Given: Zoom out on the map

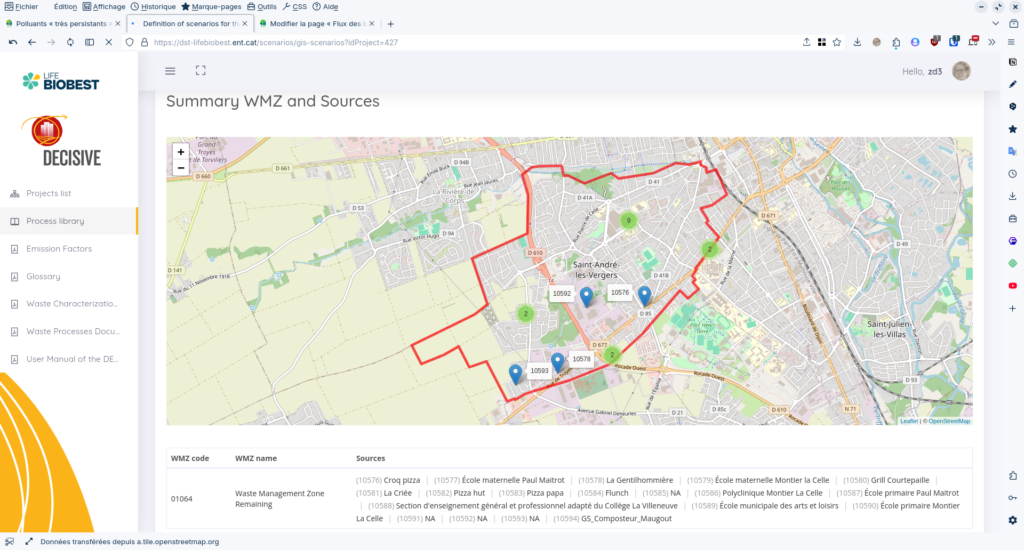Looking at the screenshot, I should 181,168.
